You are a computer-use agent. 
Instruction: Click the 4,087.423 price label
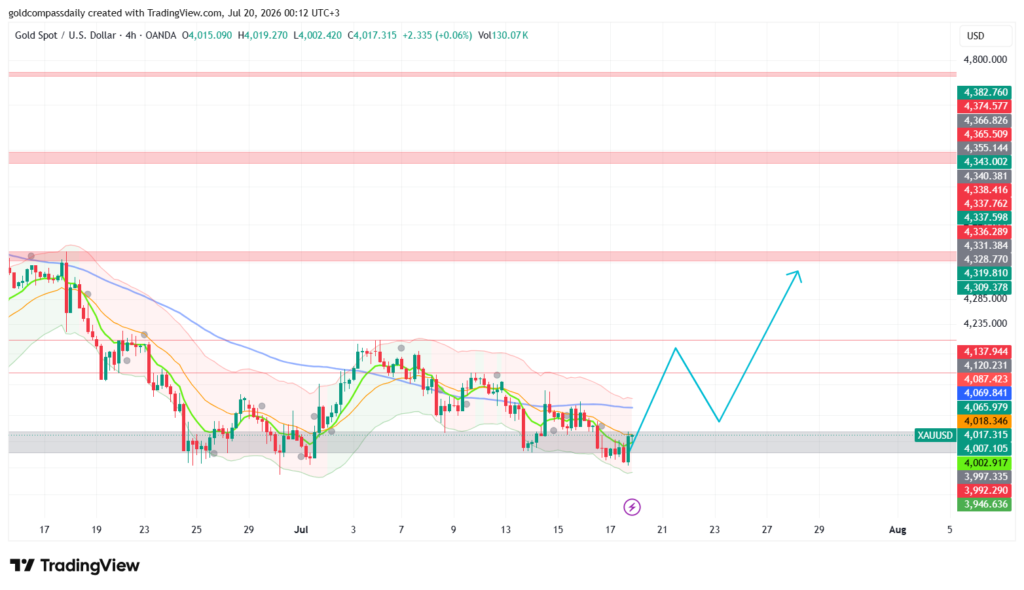(985, 379)
